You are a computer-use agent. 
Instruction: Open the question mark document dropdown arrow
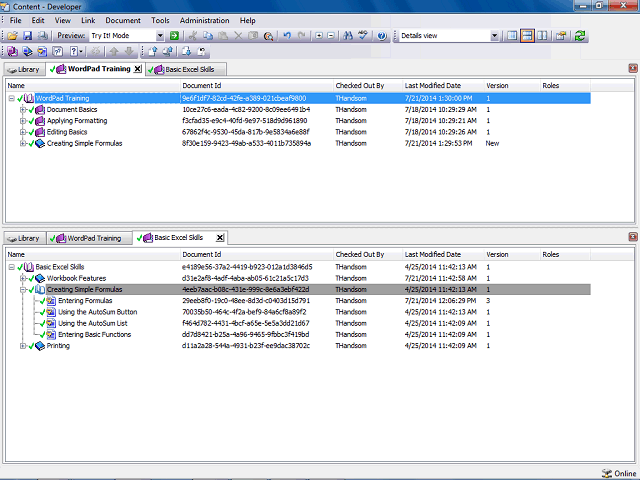81,51
